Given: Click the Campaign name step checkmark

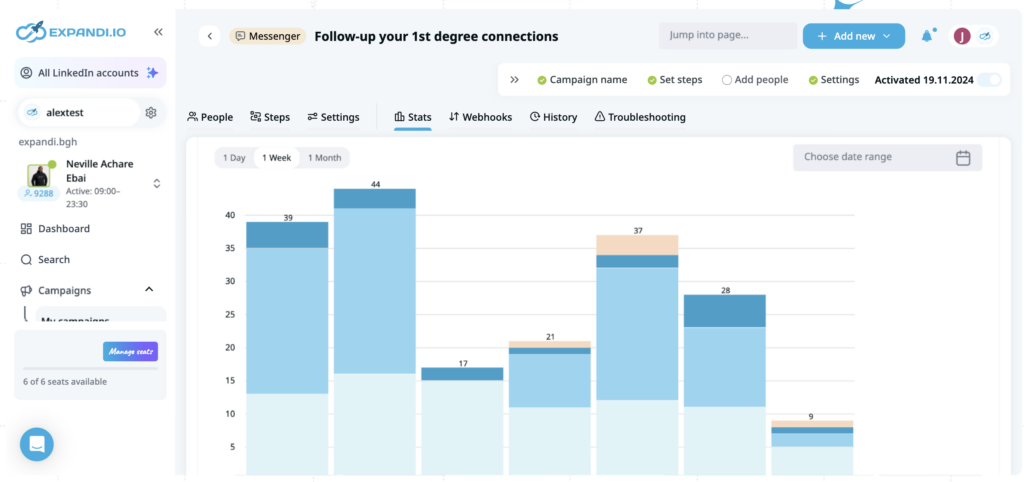Looking at the screenshot, I should pyautogui.click(x=542, y=80).
